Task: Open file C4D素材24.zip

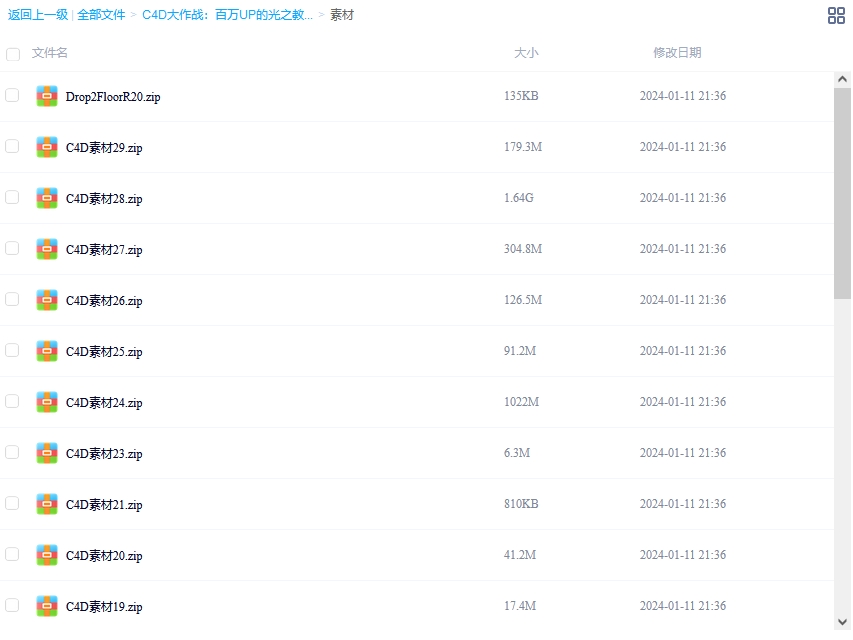Action: [x=104, y=403]
